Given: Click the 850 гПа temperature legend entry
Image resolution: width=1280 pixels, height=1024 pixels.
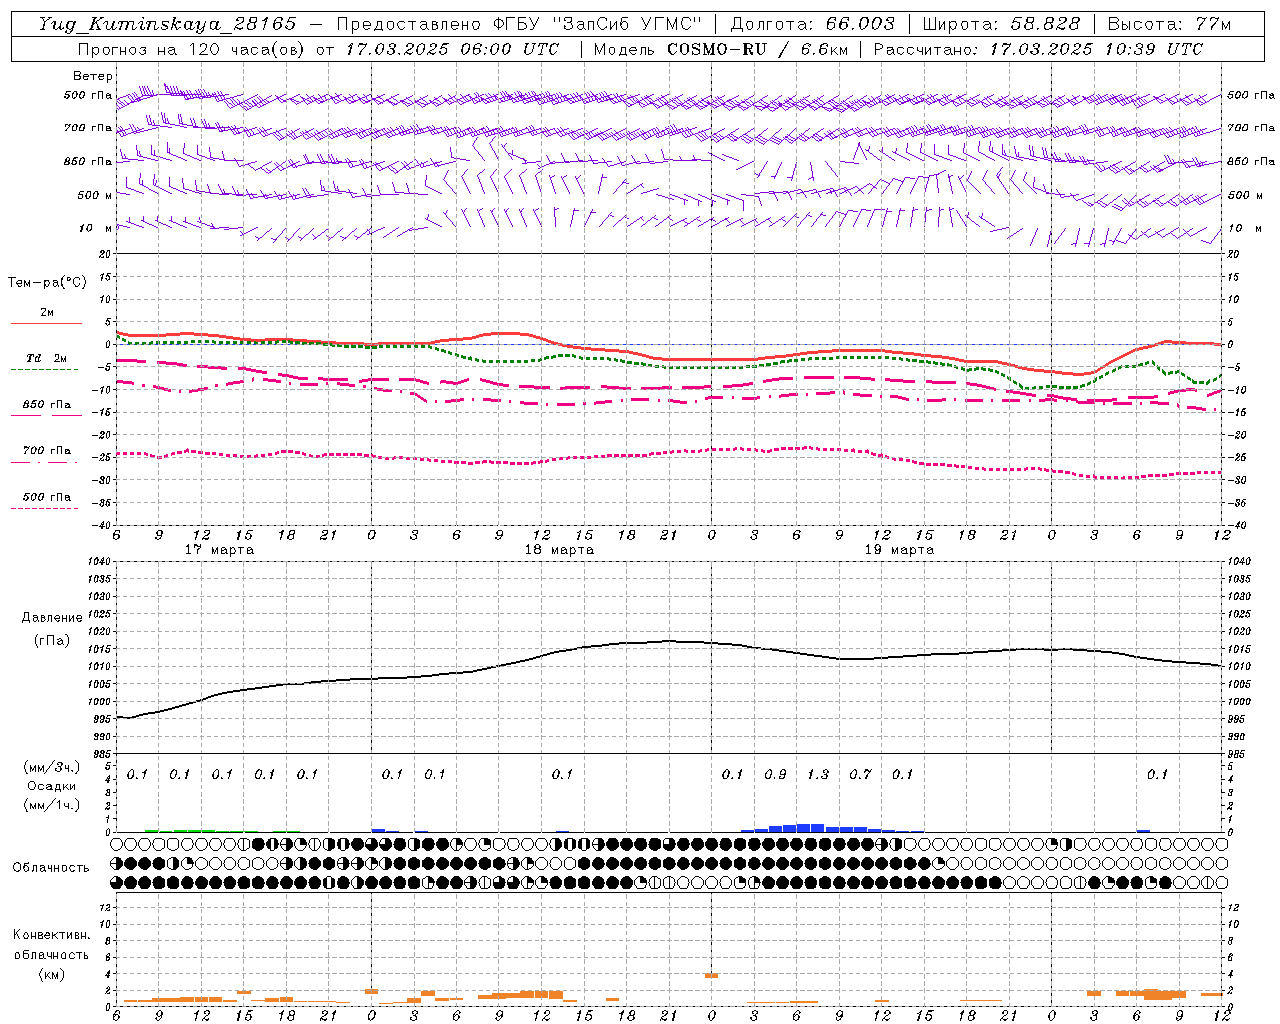Looking at the screenshot, I should pyautogui.click(x=47, y=405).
